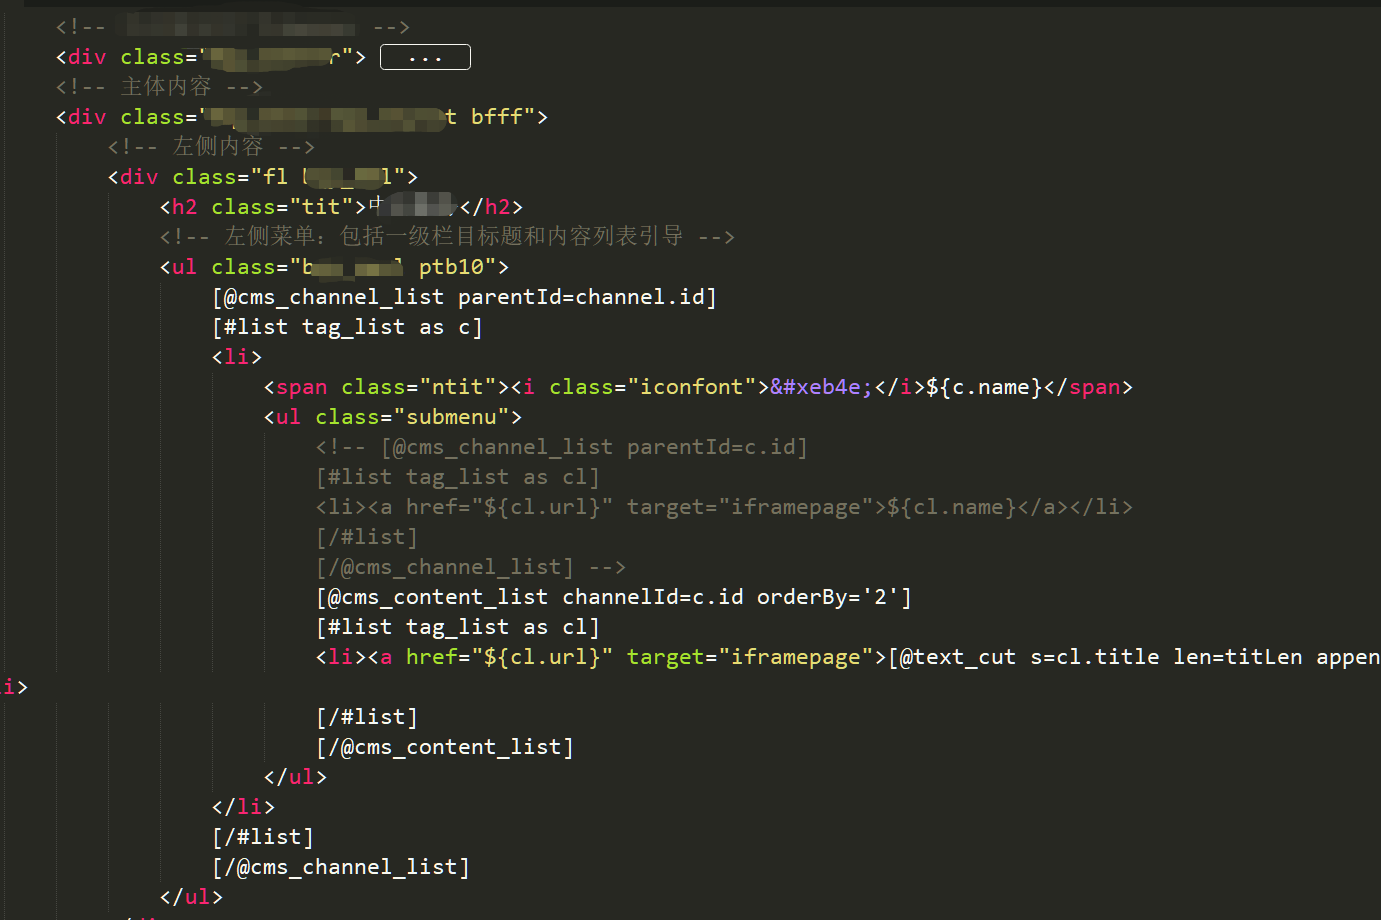
Task: Click the "${cl.name}" expression in the comment
Action: click(951, 507)
